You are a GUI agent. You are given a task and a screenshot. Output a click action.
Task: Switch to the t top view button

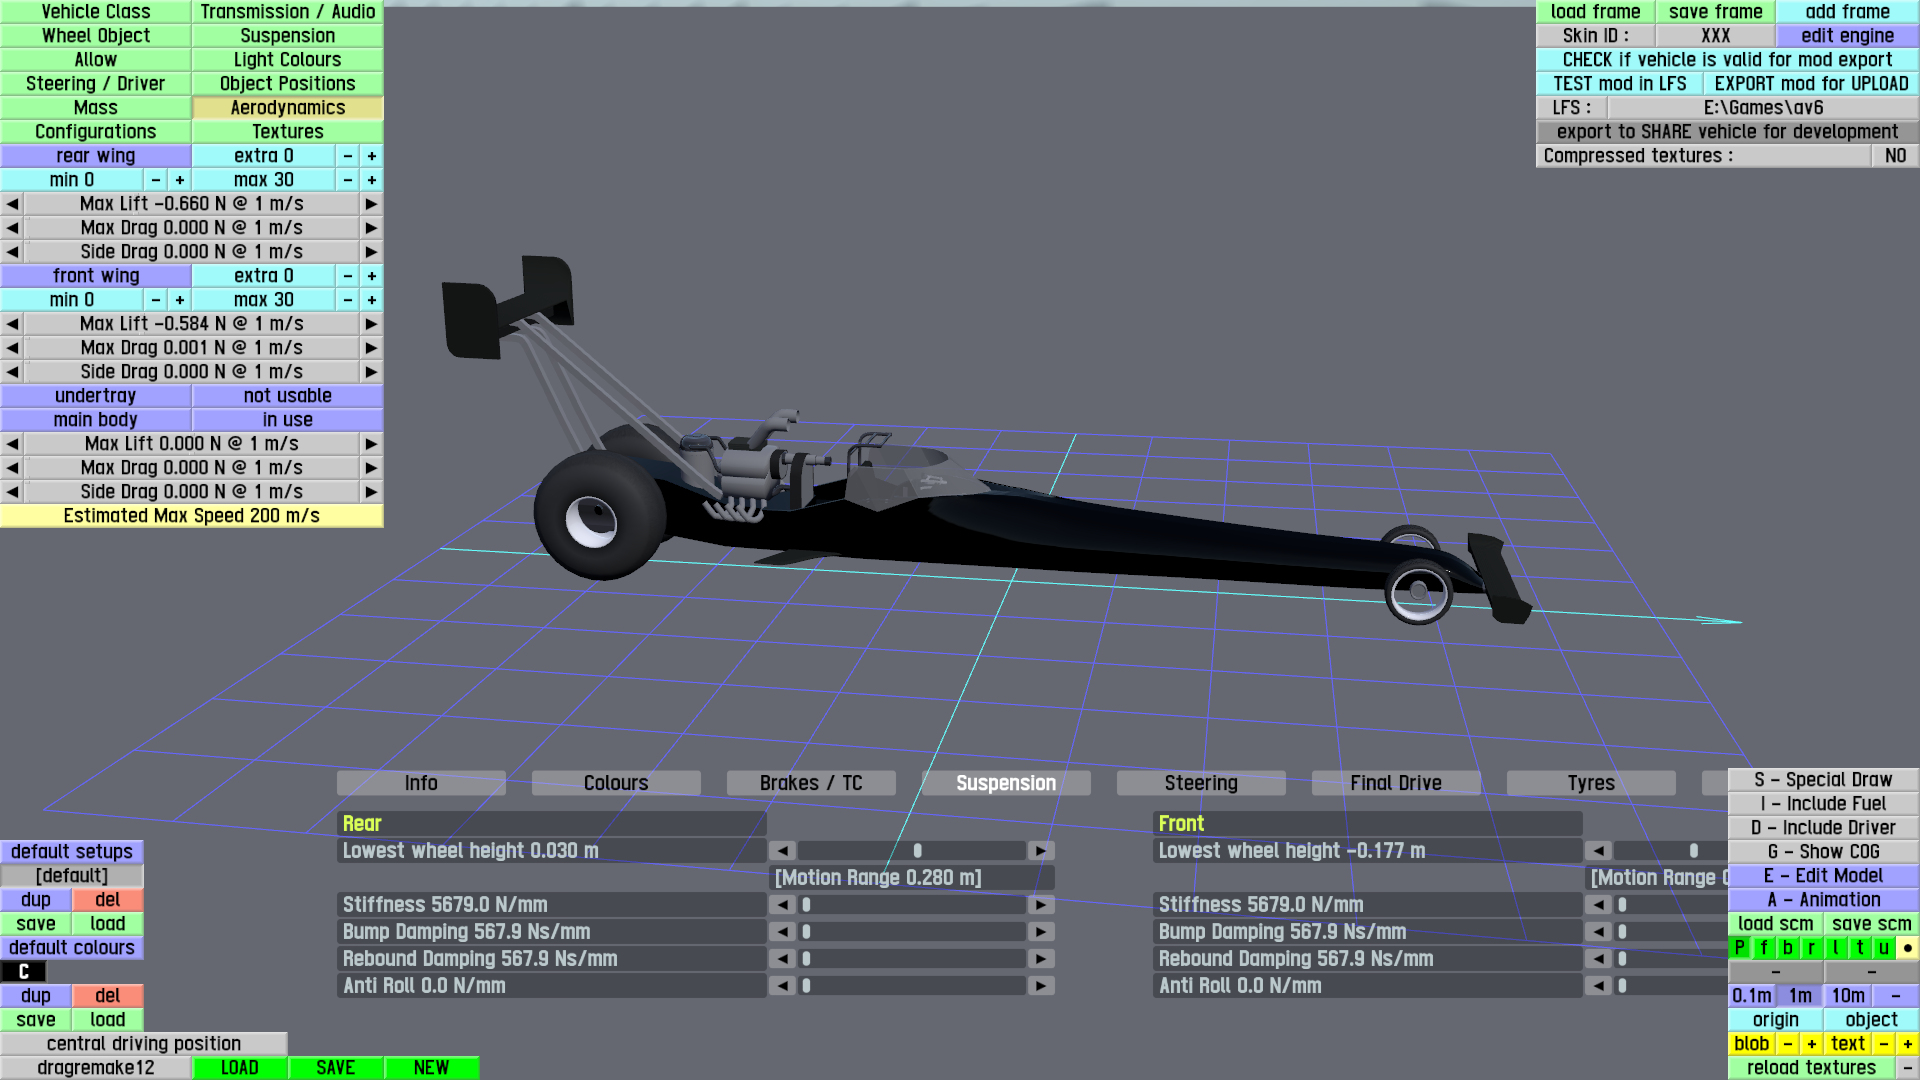pyautogui.click(x=1859, y=948)
